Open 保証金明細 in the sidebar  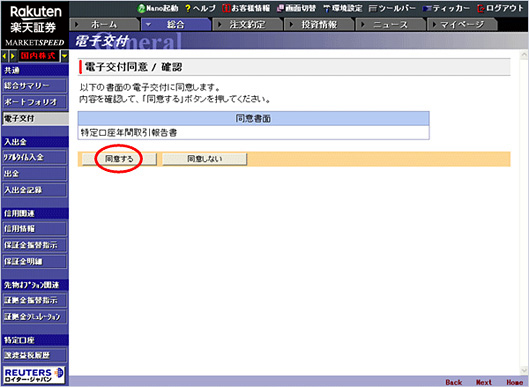click(34, 261)
